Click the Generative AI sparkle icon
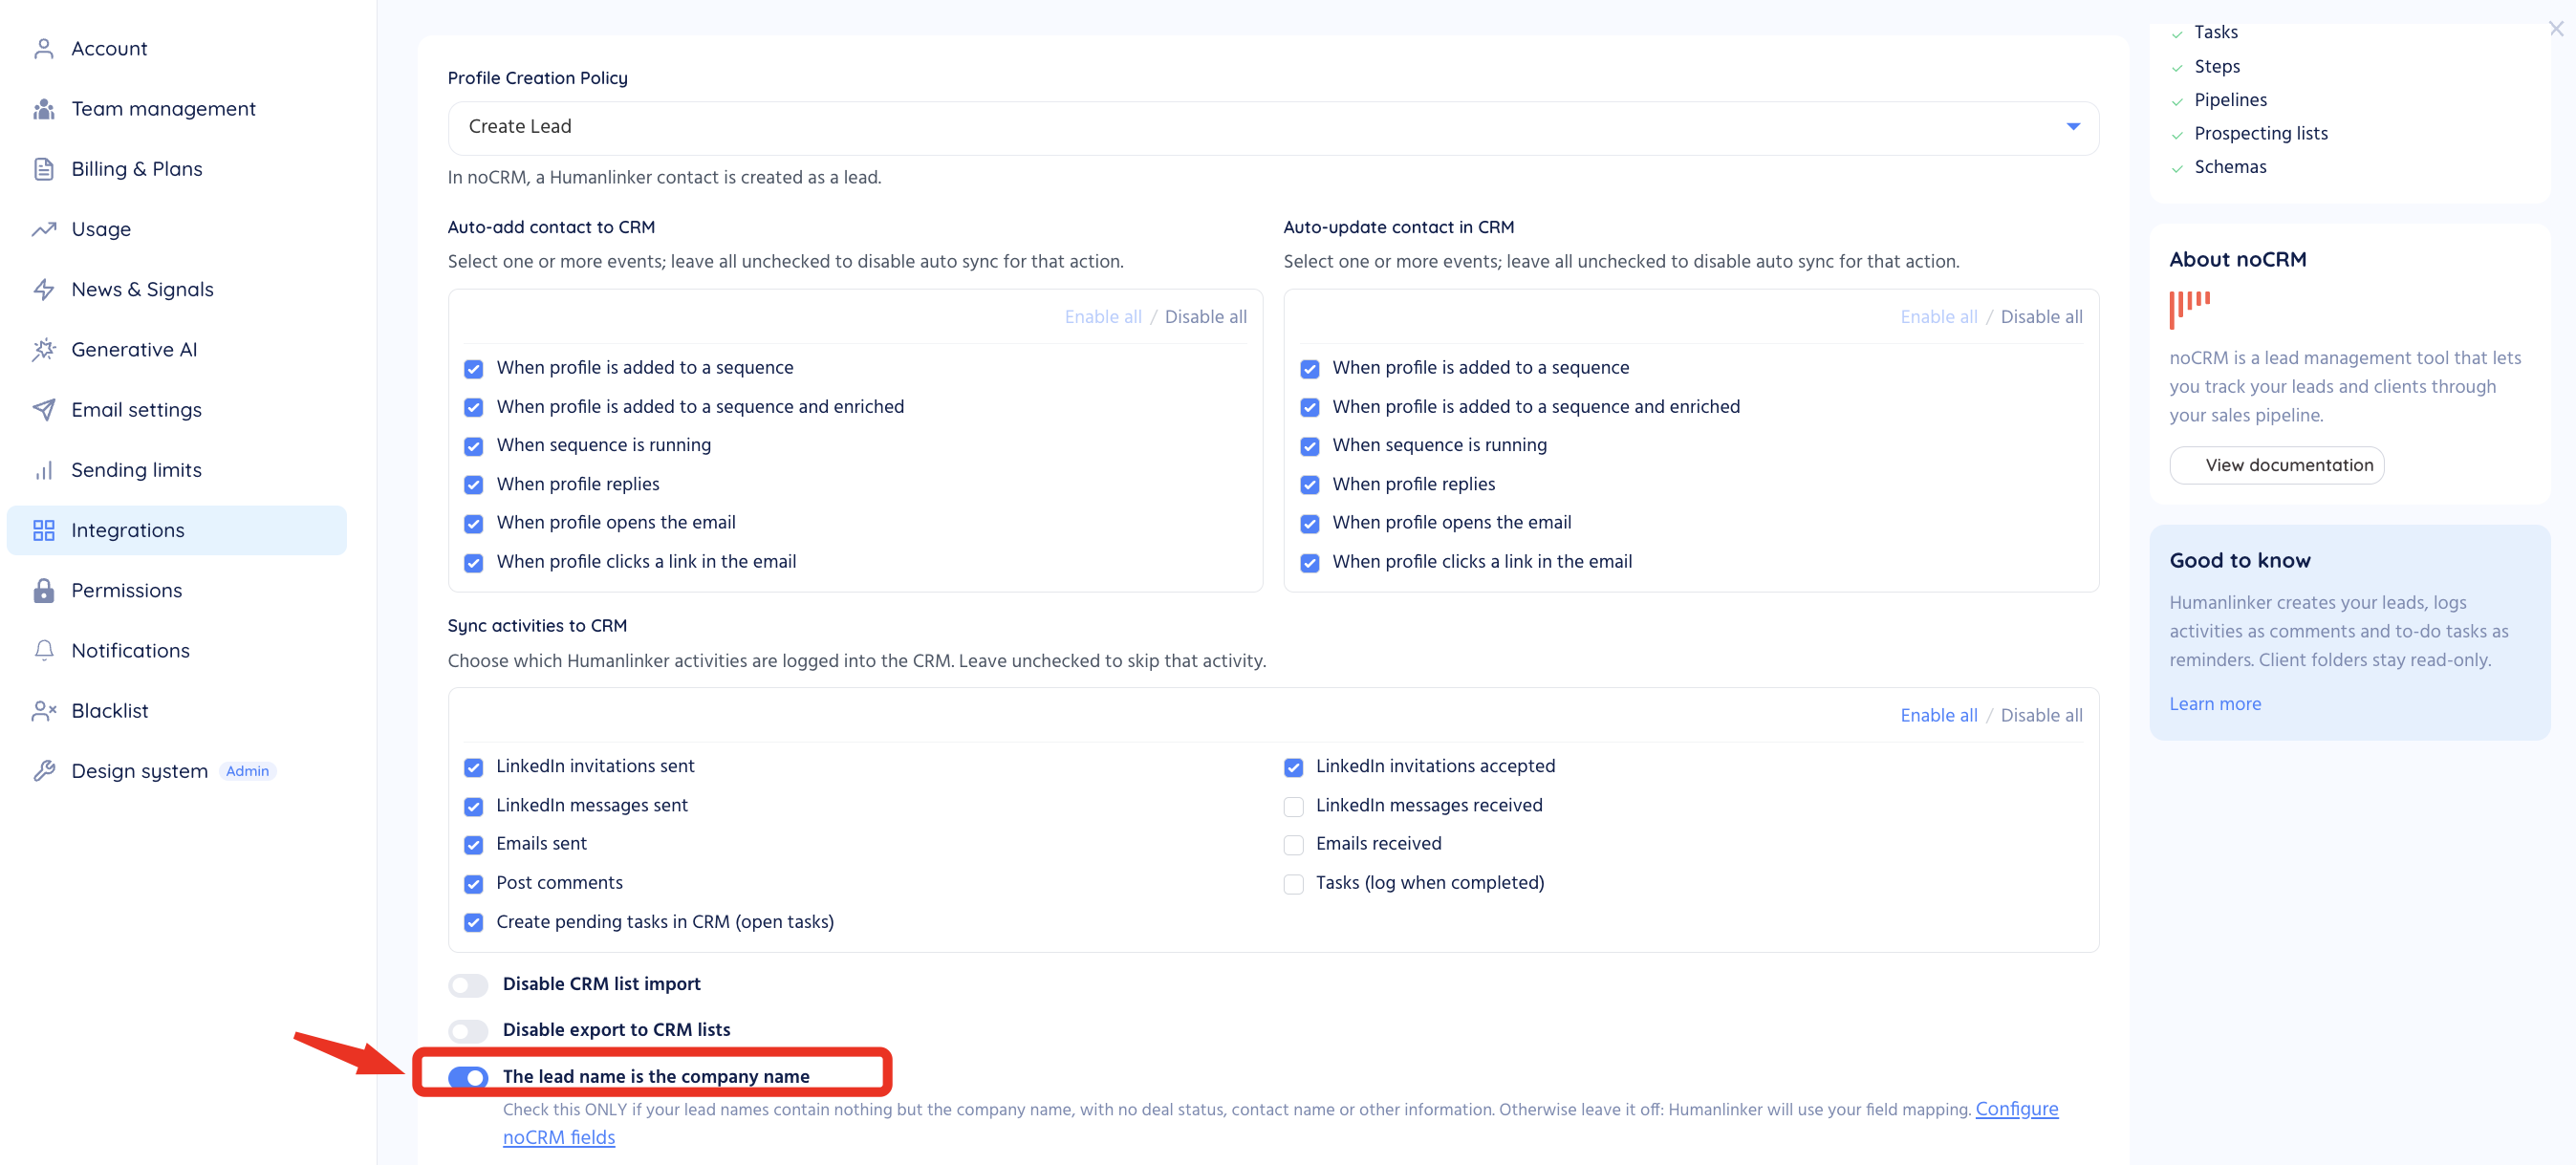Viewport: 2576px width, 1165px height. [x=43, y=349]
